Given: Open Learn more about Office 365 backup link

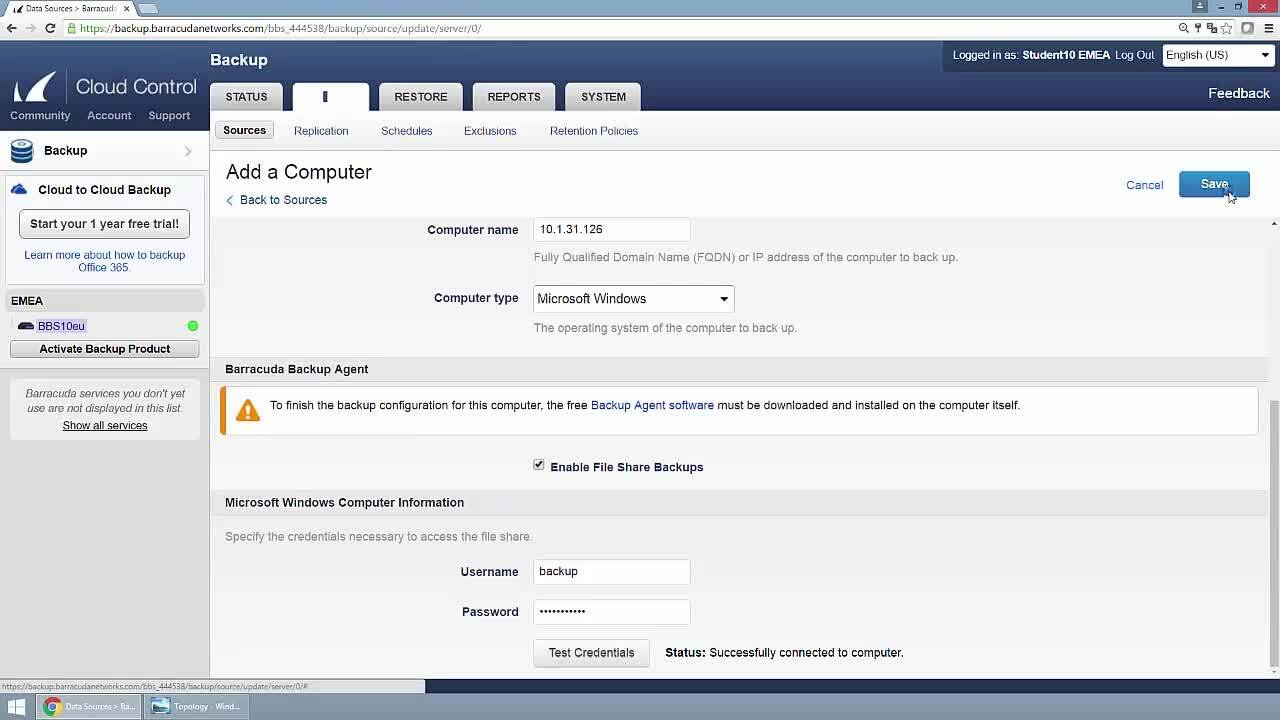Looking at the screenshot, I should point(104,261).
